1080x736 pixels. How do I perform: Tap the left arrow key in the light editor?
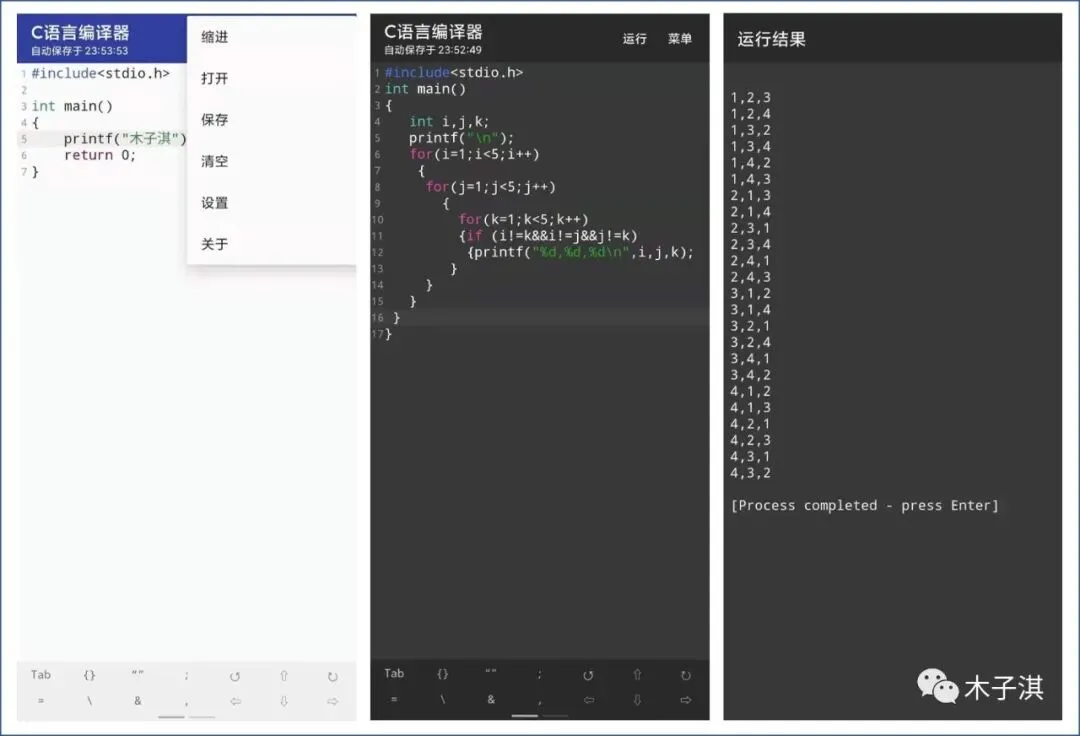coord(236,701)
